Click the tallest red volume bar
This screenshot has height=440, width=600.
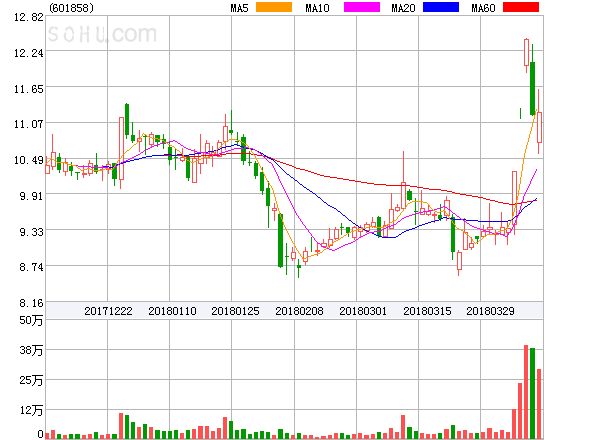click(x=526, y=392)
